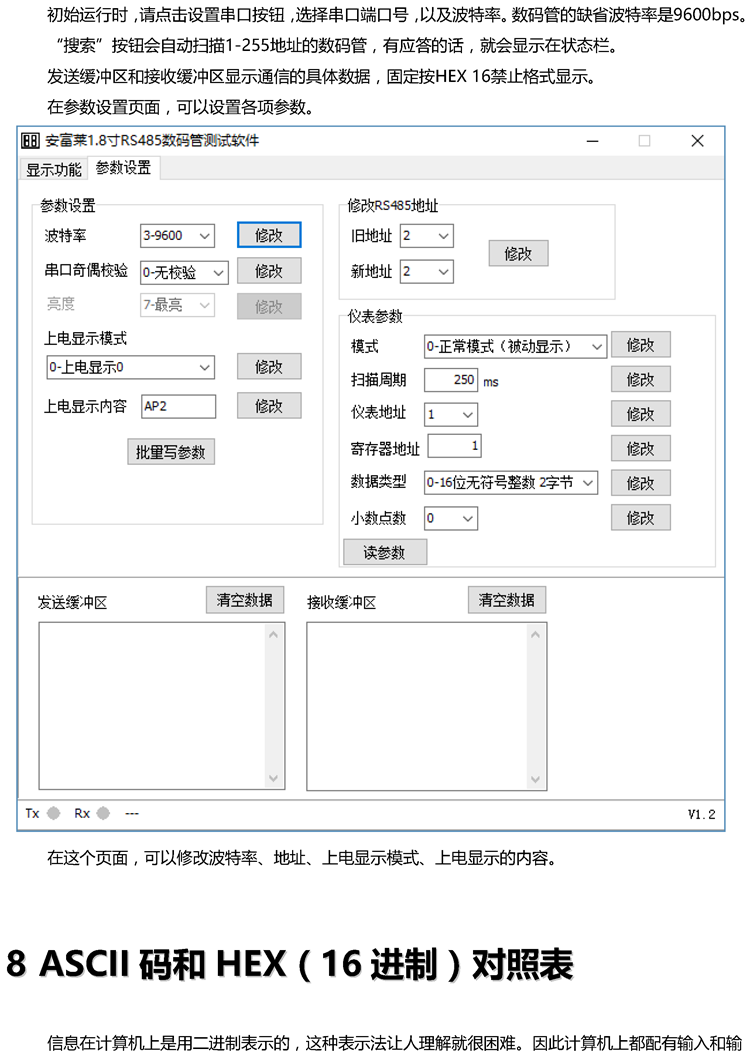Close the 数码管测试软件 window
Image resolution: width=750 pixels, height=1056 pixels.
[x=697, y=141]
